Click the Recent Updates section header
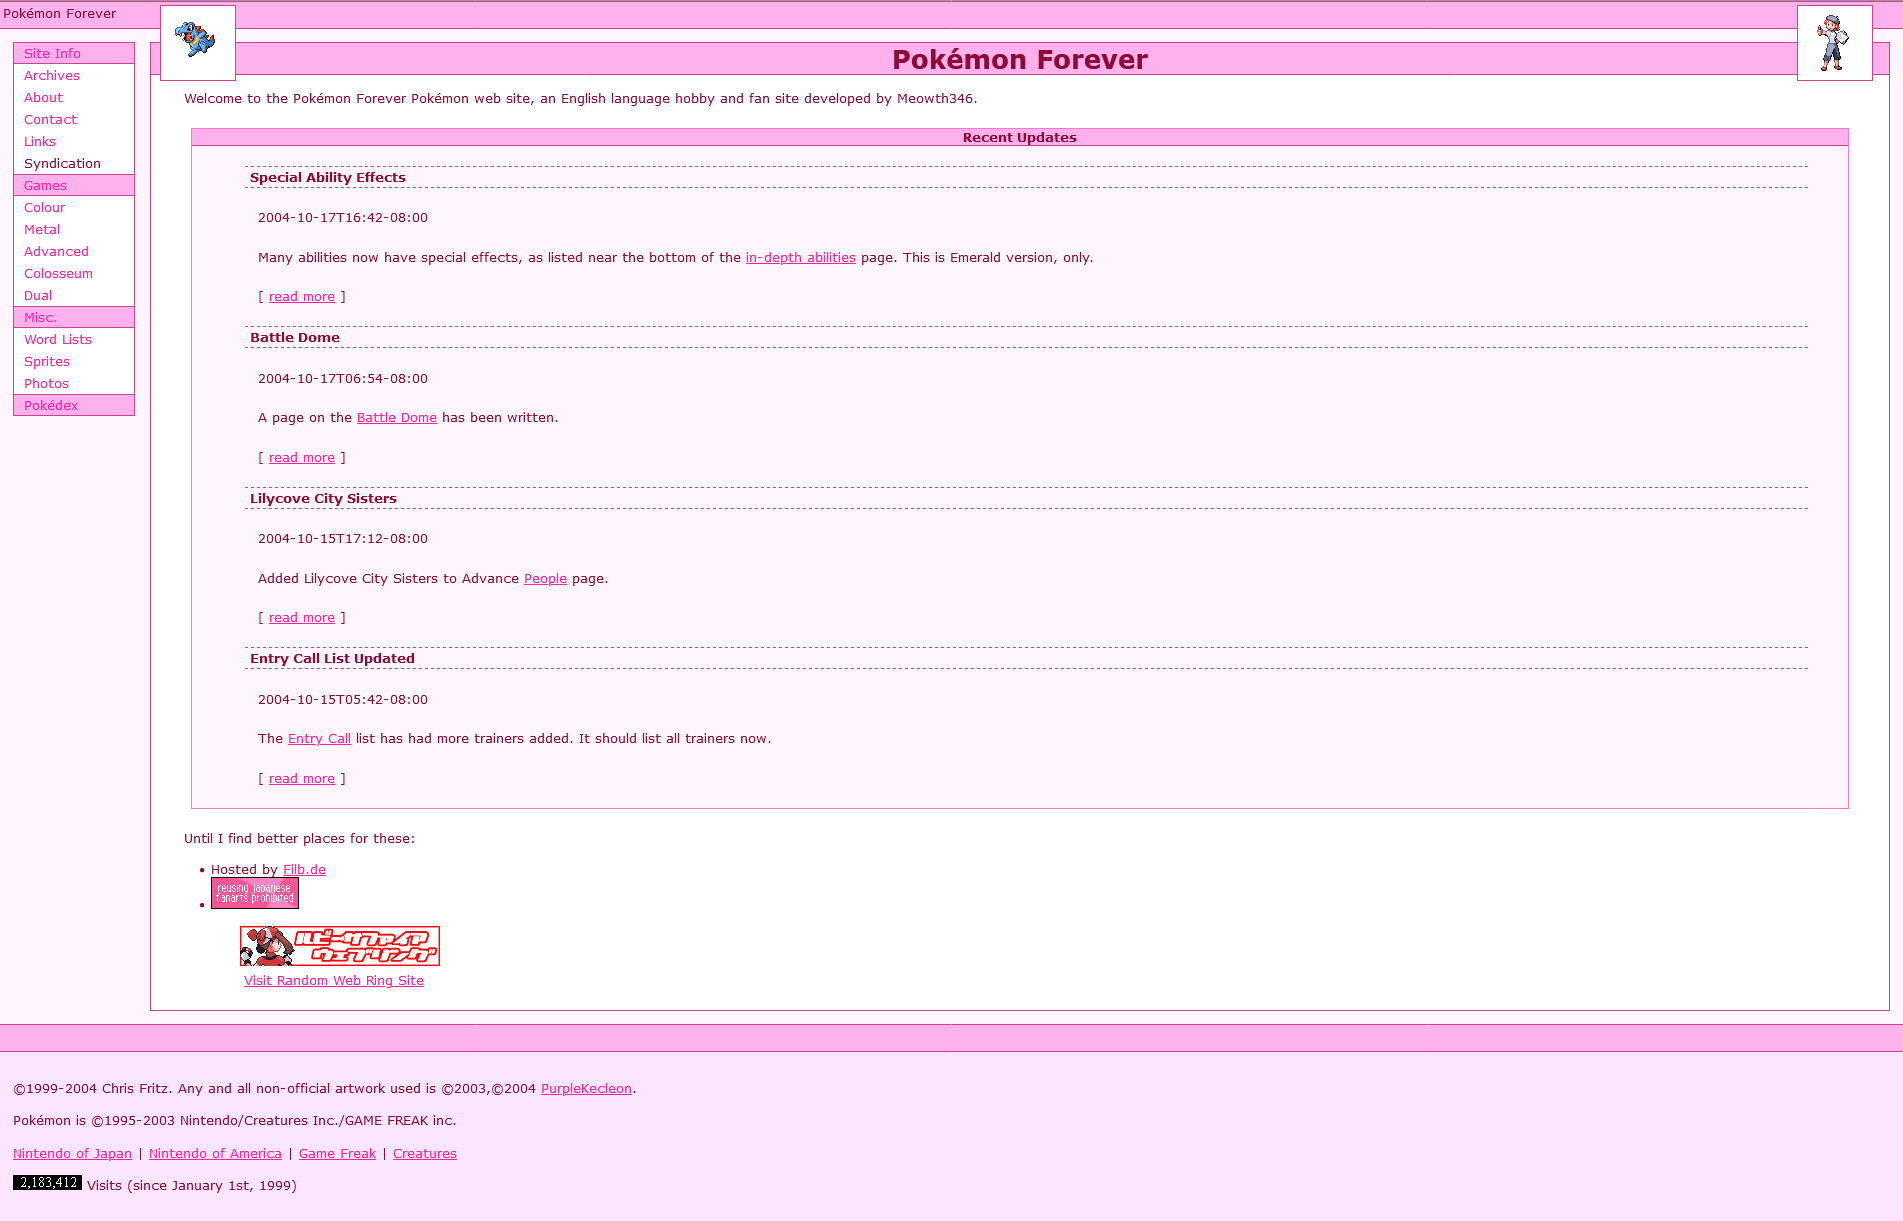The width and height of the screenshot is (1903, 1221). click(x=1019, y=137)
